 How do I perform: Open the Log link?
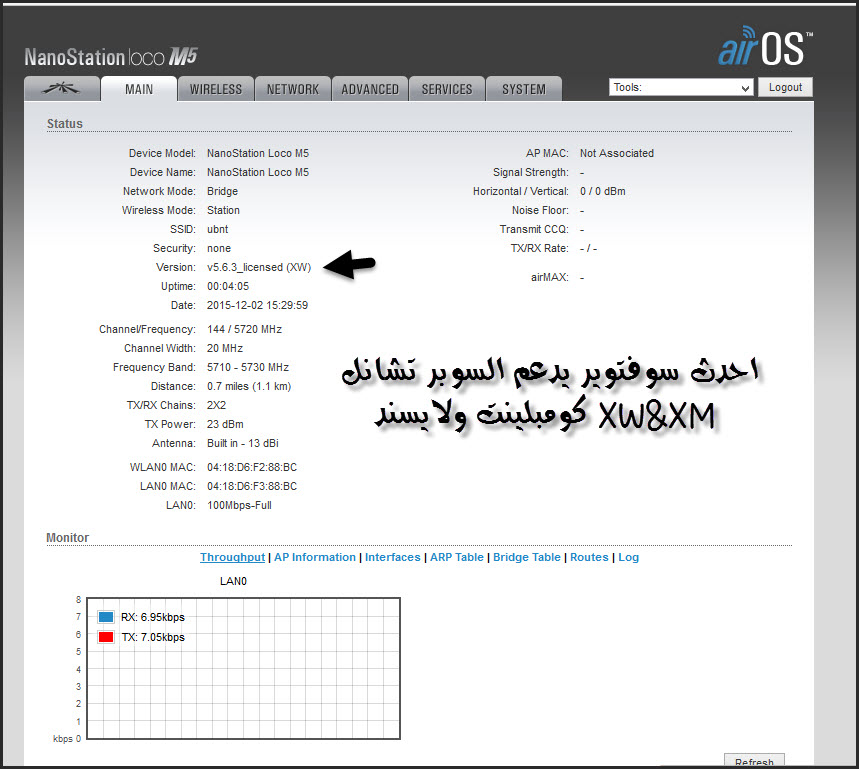tap(628, 557)
